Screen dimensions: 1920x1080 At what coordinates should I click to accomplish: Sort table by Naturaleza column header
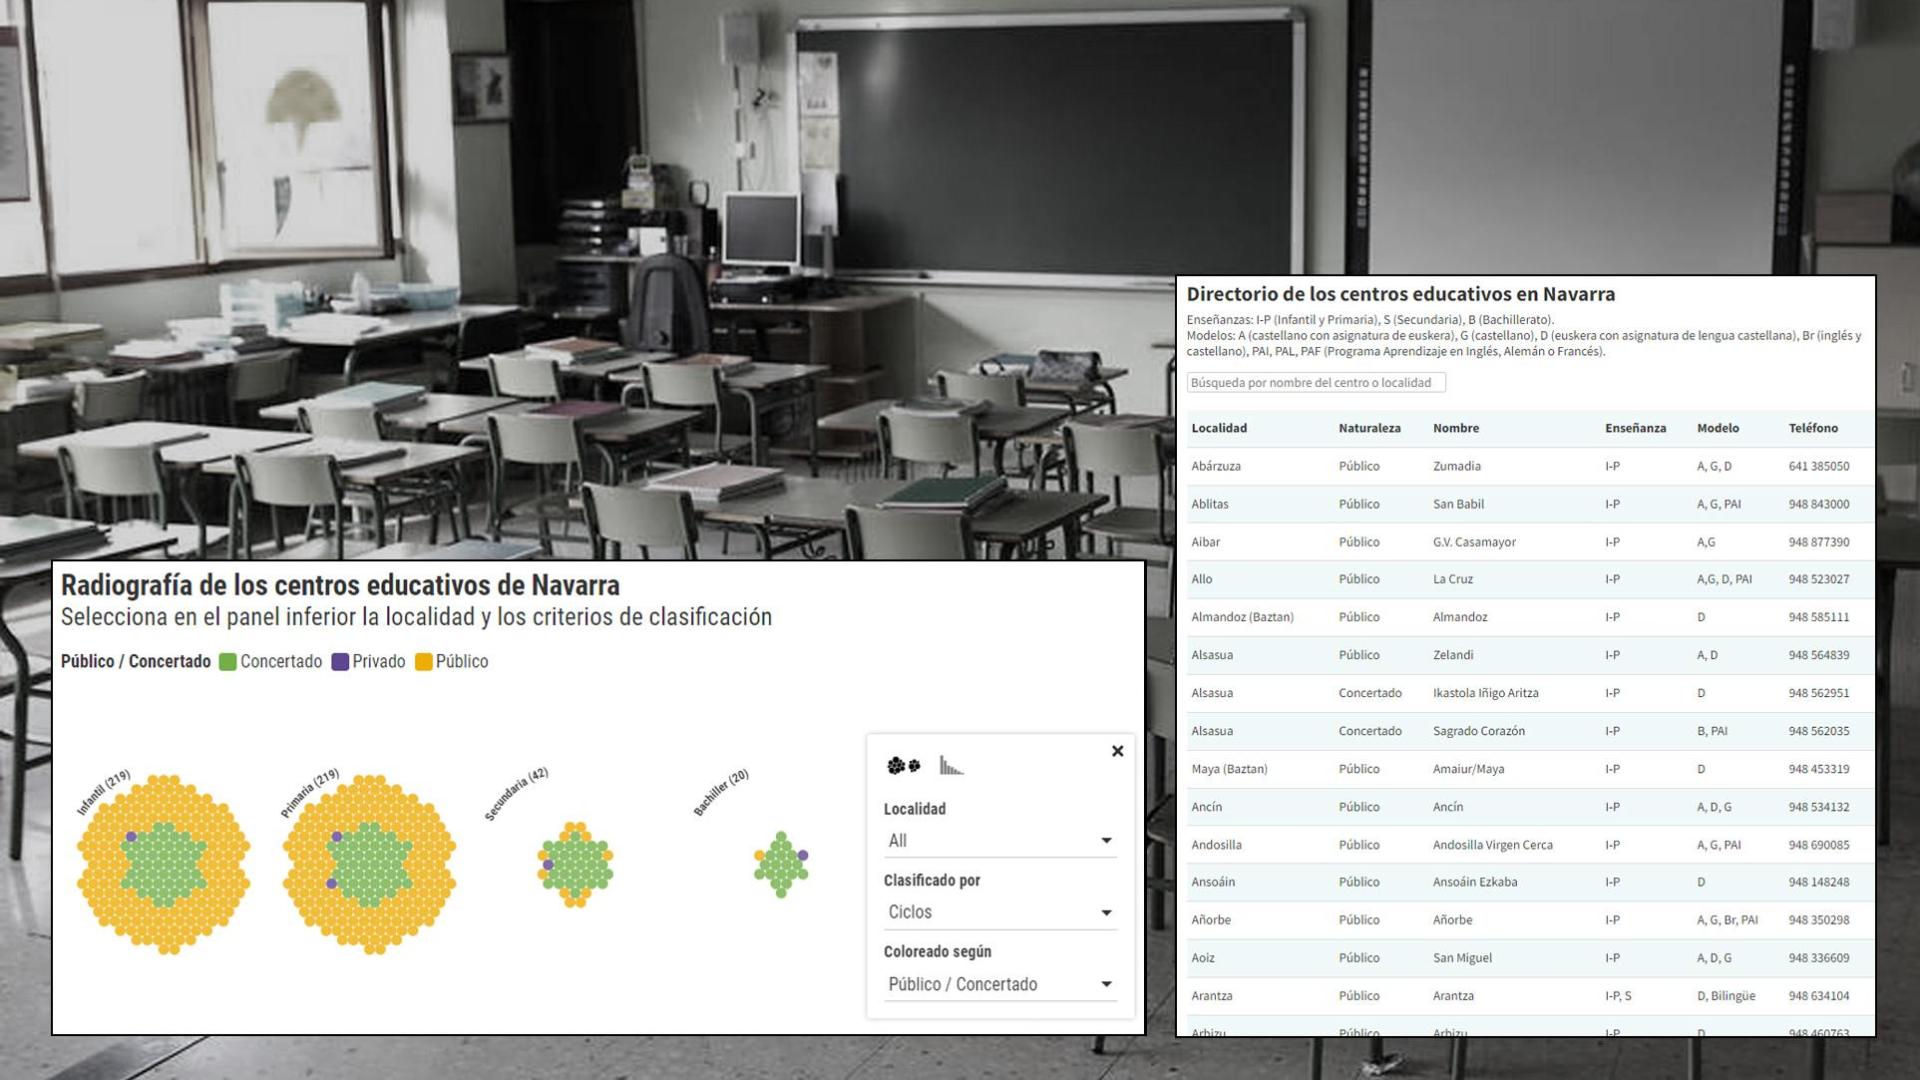tap(1369, 428)
